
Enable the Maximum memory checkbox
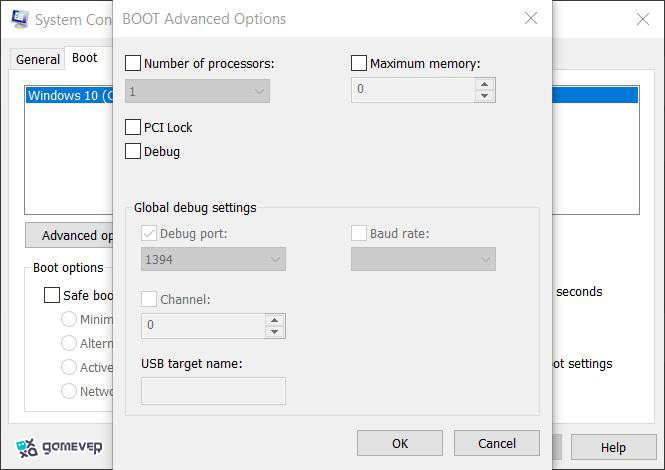click(359, 63)
